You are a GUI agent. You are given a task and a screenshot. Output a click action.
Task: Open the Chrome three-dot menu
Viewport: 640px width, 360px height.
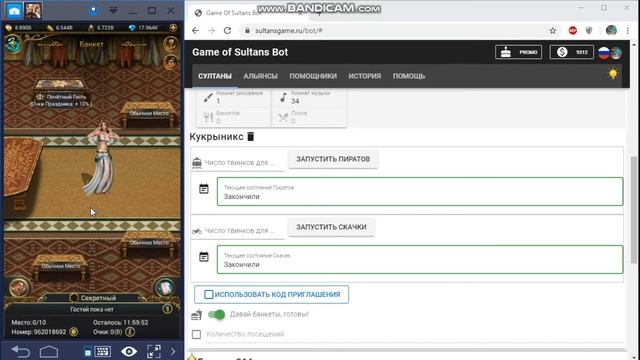[x=627, y=31]
